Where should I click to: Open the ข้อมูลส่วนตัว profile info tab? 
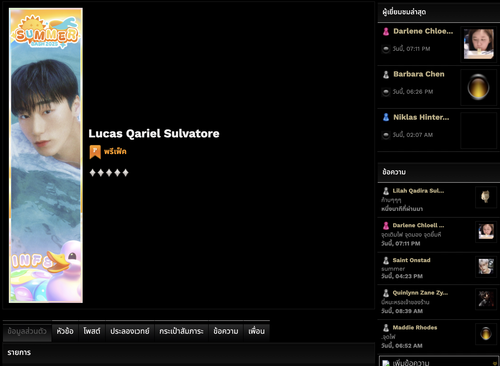point(27,331)
